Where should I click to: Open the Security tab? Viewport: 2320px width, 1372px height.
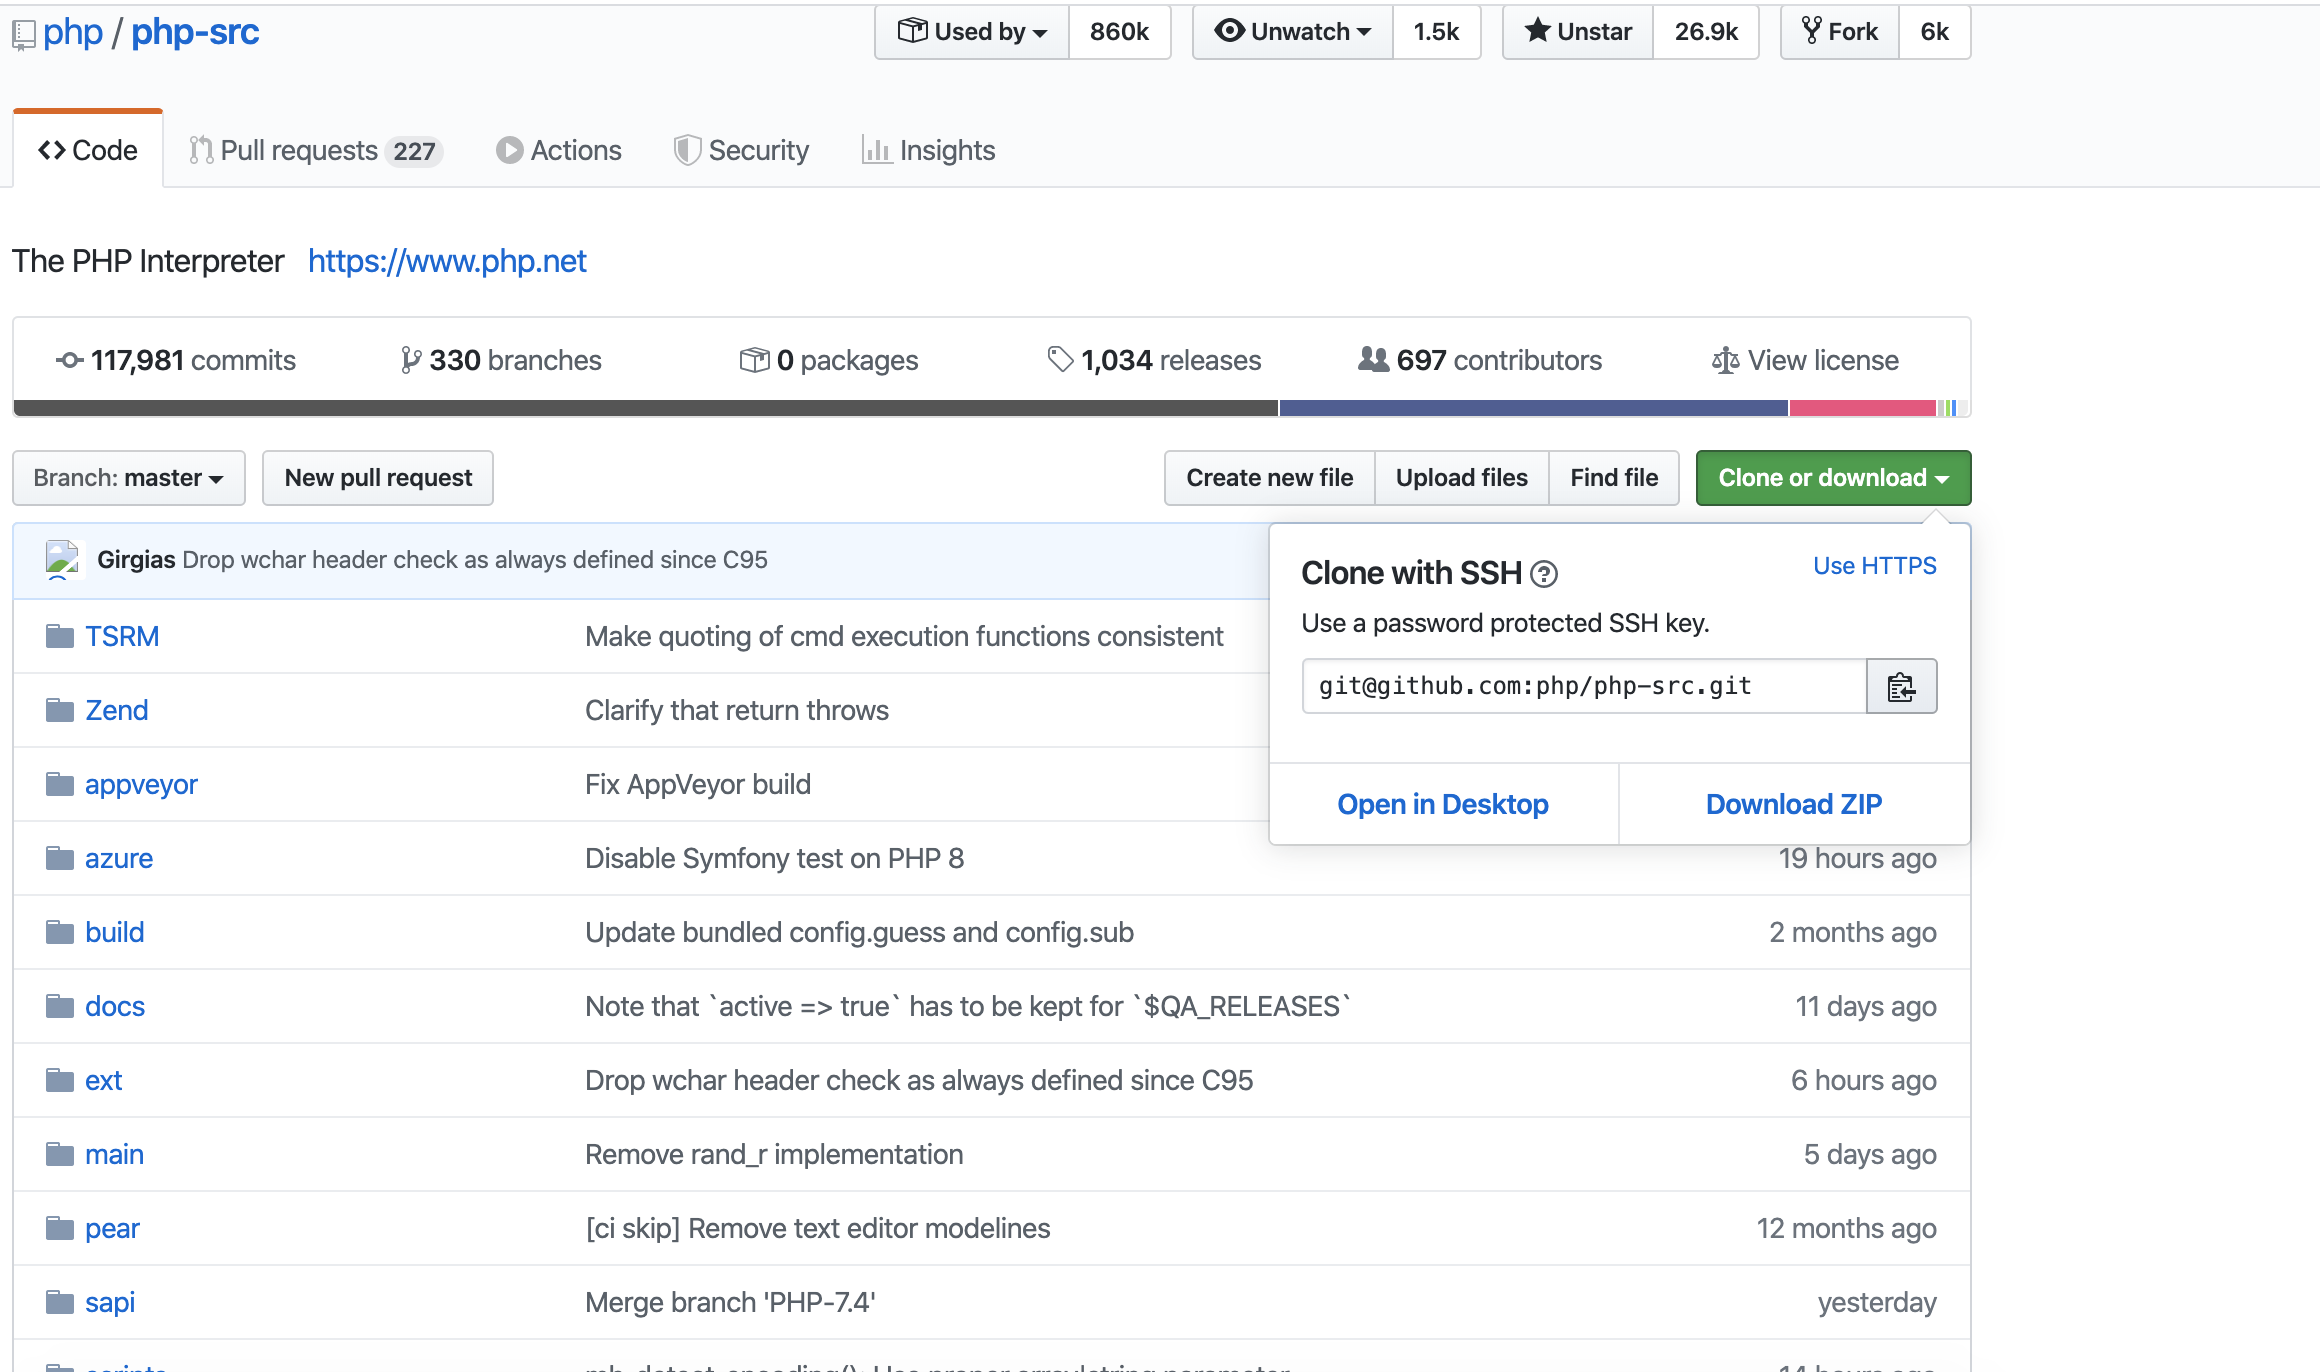click(x=742, y=150)
